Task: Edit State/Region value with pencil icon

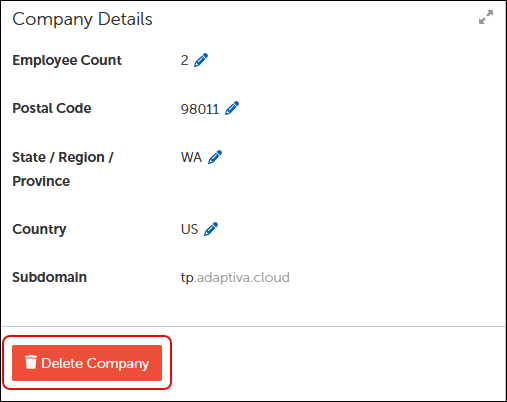Action: point(215,157)
